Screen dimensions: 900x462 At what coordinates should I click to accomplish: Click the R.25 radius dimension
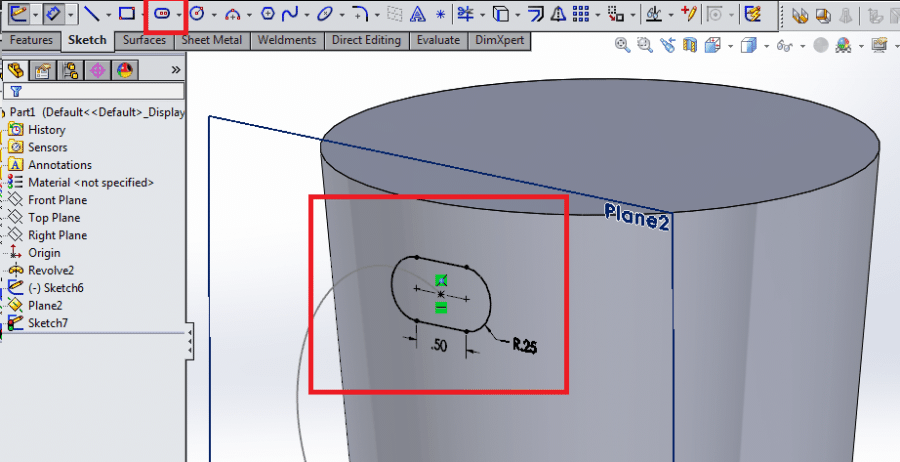point(525,345)
